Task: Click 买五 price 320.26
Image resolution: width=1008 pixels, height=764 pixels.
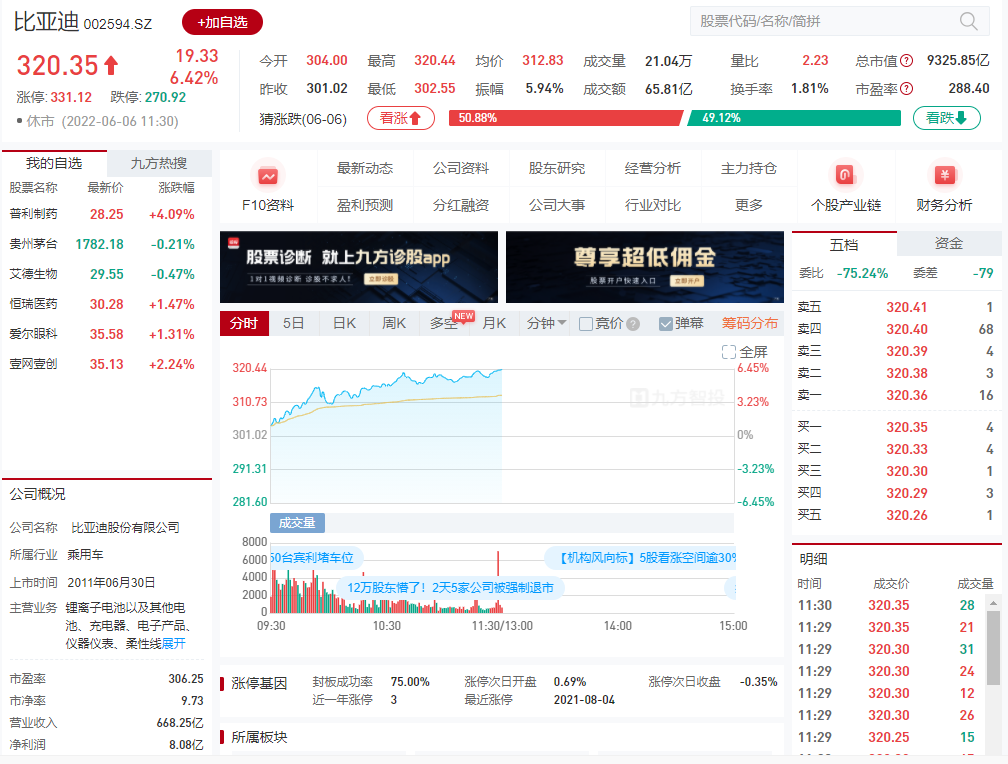Action: 906,515
